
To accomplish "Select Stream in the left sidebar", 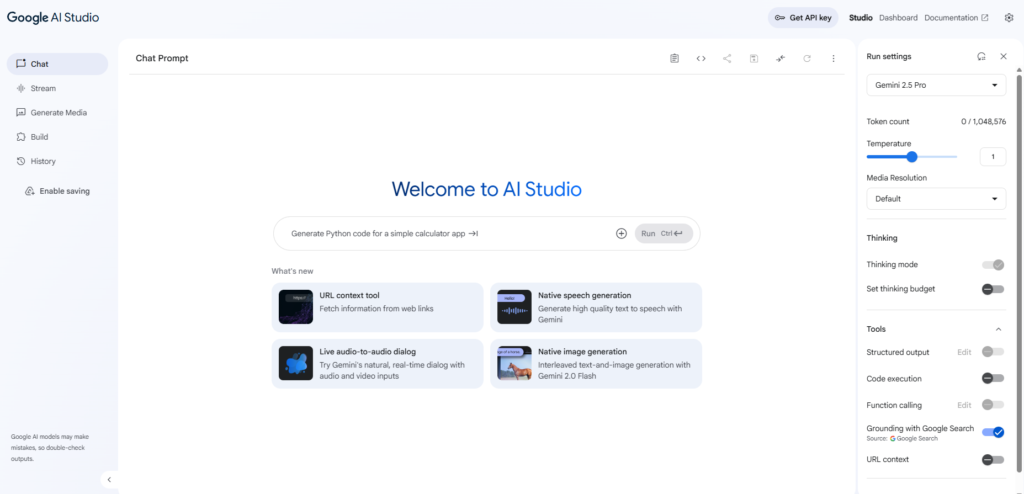I will 43,88.
